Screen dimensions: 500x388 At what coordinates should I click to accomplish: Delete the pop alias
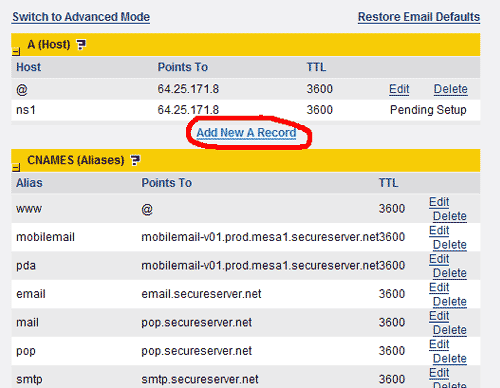(450, 359)
